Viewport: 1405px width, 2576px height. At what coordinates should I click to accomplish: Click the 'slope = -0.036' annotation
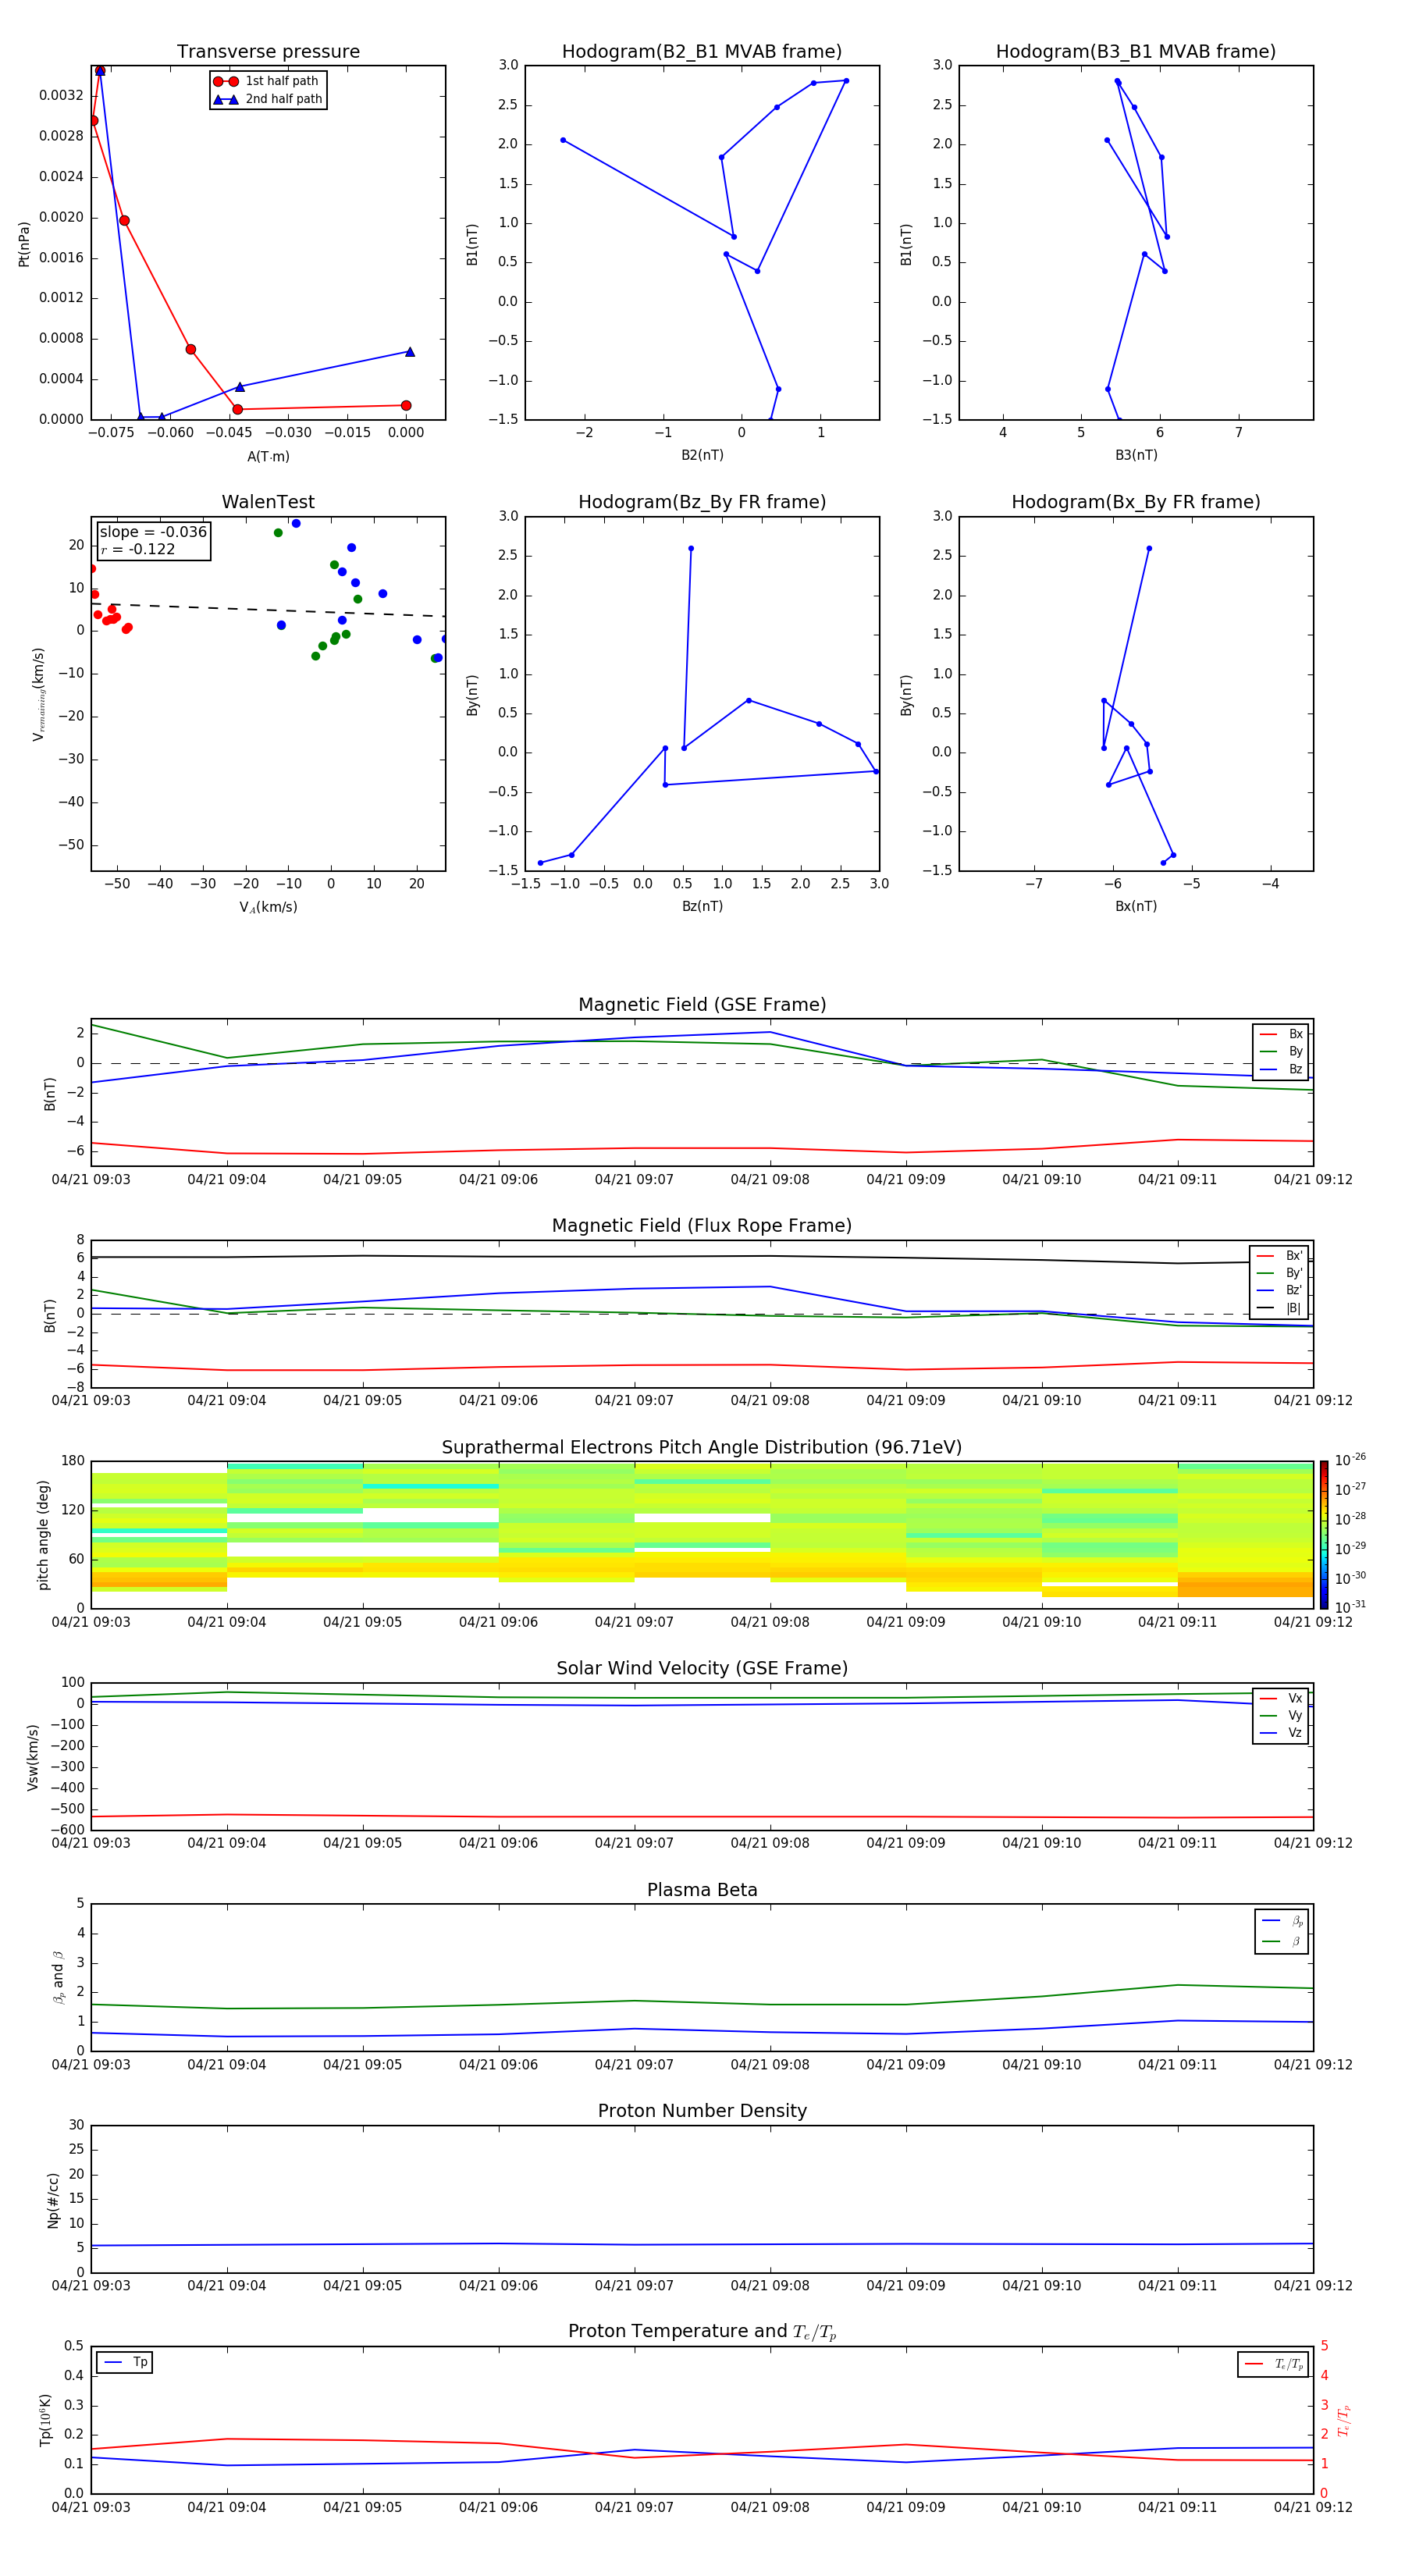pyautogui.click(x=153, y=532)
